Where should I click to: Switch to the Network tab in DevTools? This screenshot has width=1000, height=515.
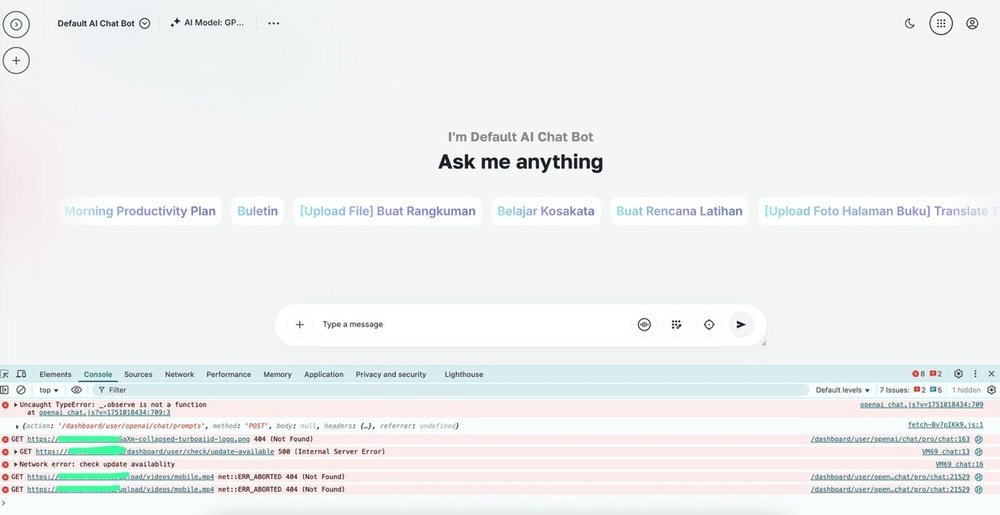[179, 374]
